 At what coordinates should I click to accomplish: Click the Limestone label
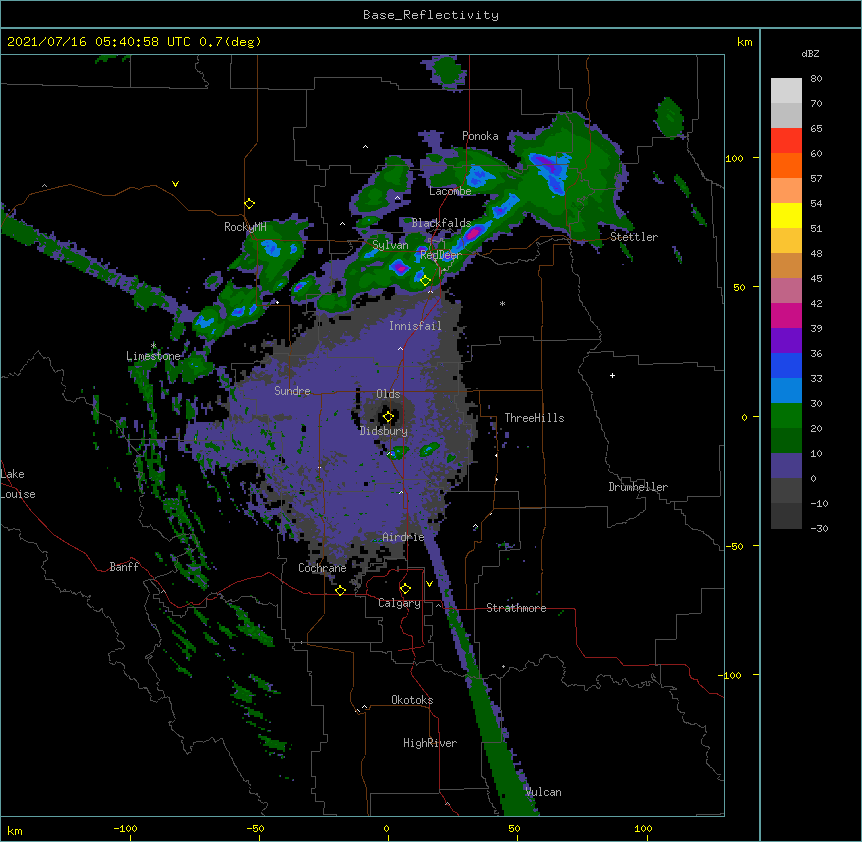tap(153, 356)
